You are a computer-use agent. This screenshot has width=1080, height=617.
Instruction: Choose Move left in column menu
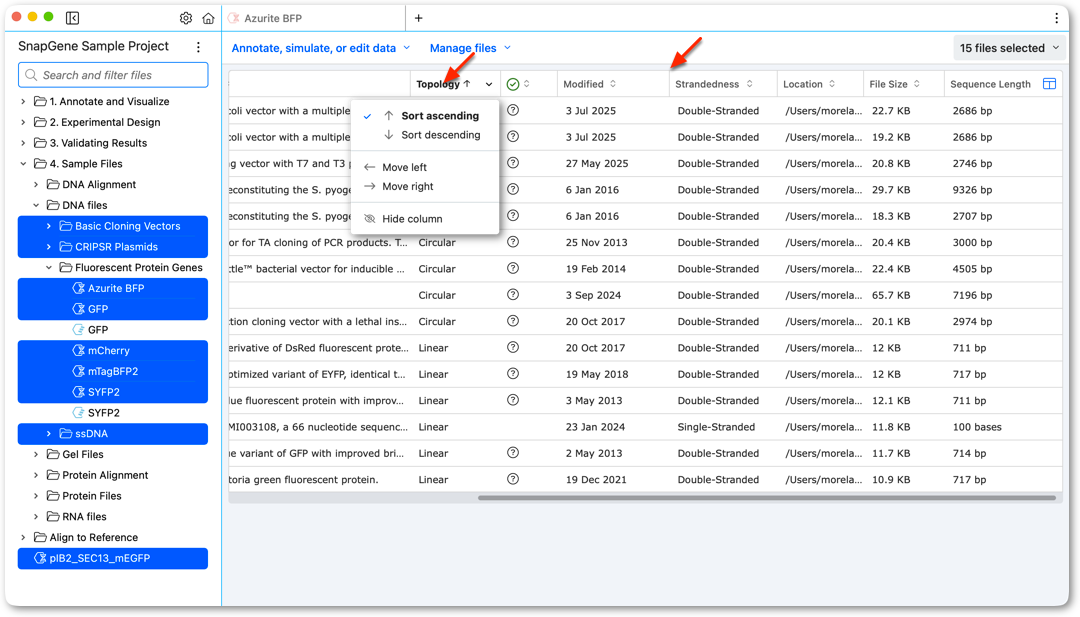[425, 167]
